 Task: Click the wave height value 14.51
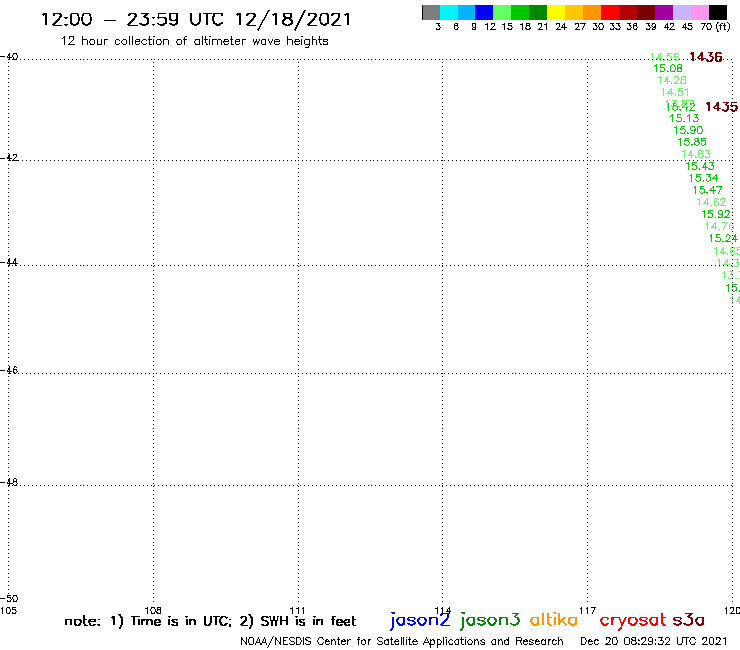(675, 93)
